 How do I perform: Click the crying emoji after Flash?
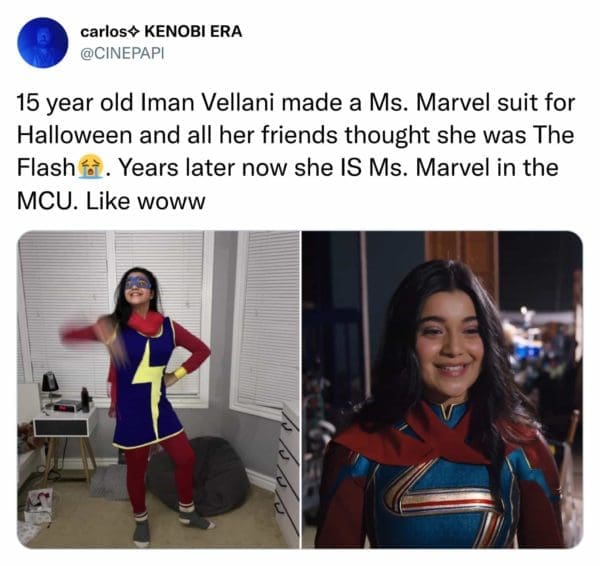pos(90,167)
